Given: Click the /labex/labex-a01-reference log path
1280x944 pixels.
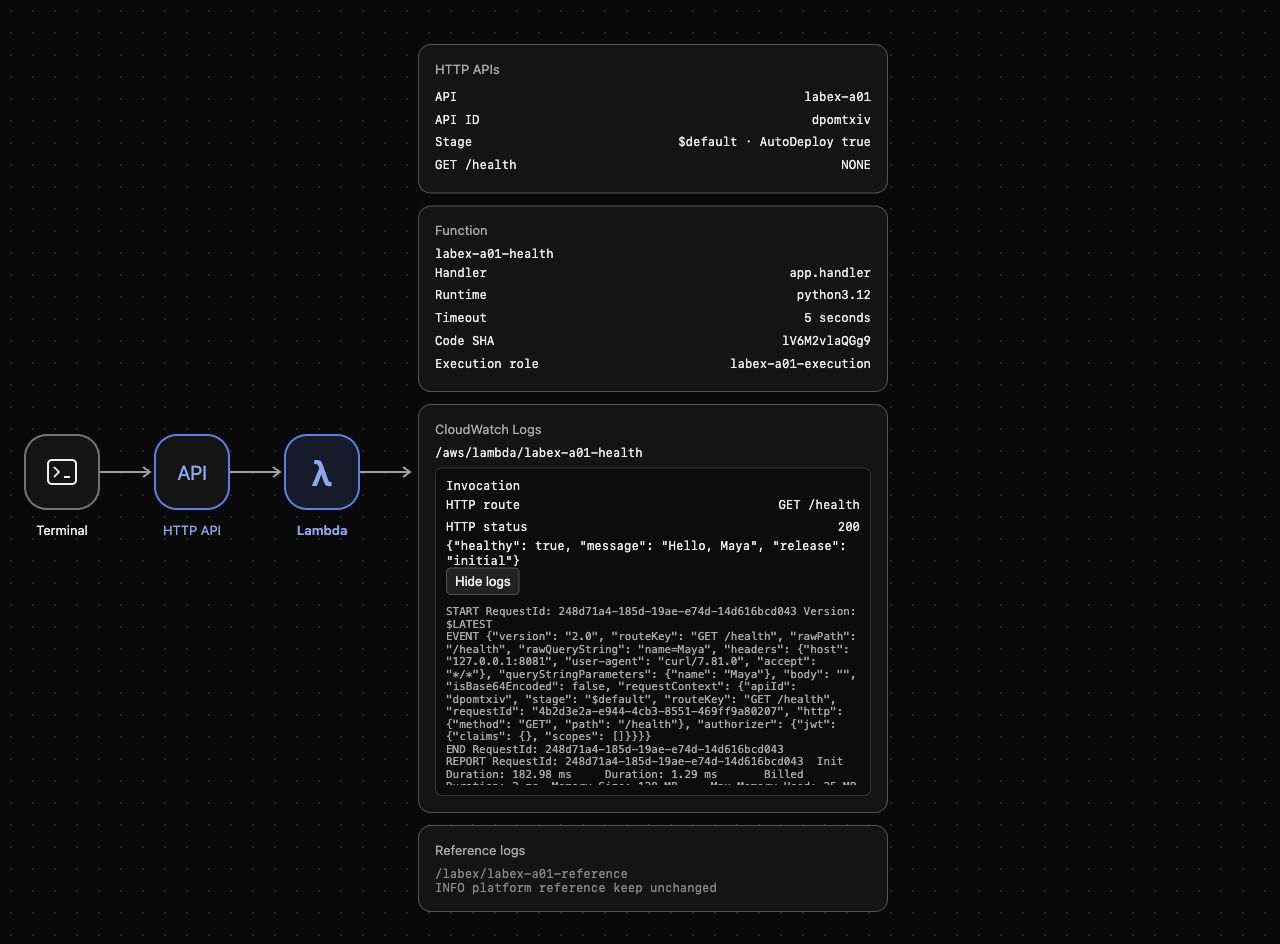Looking at the screenshot, I should (531, 874).
